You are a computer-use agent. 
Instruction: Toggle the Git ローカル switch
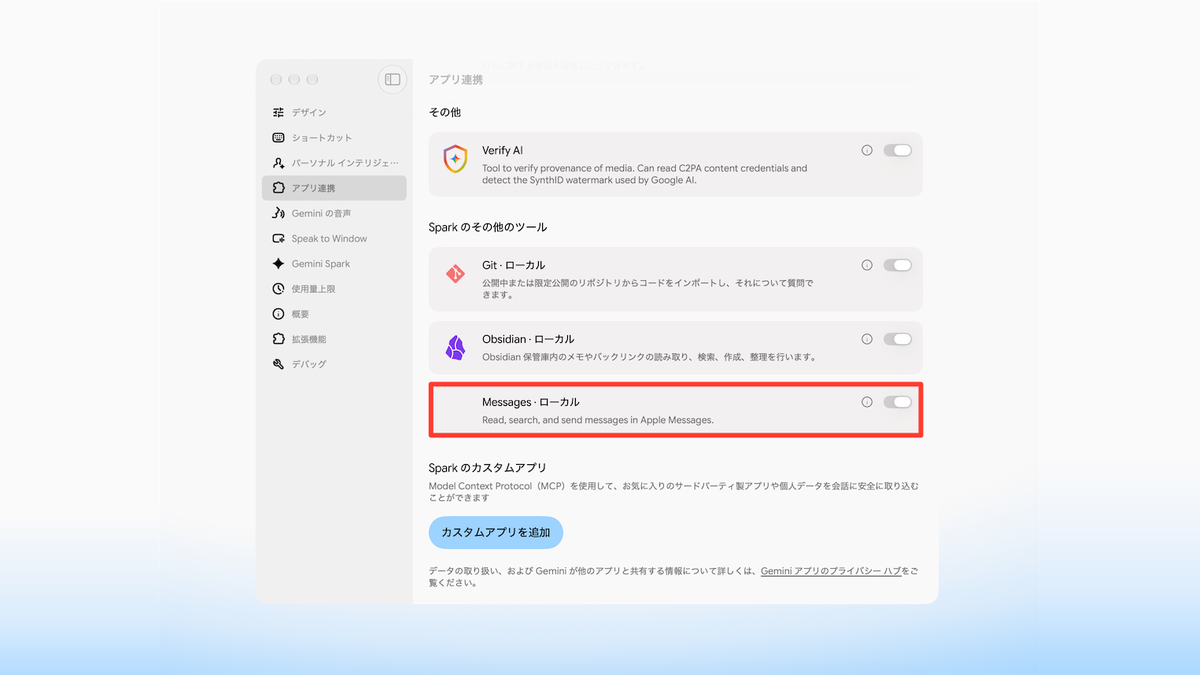click(x=897, y=265)
